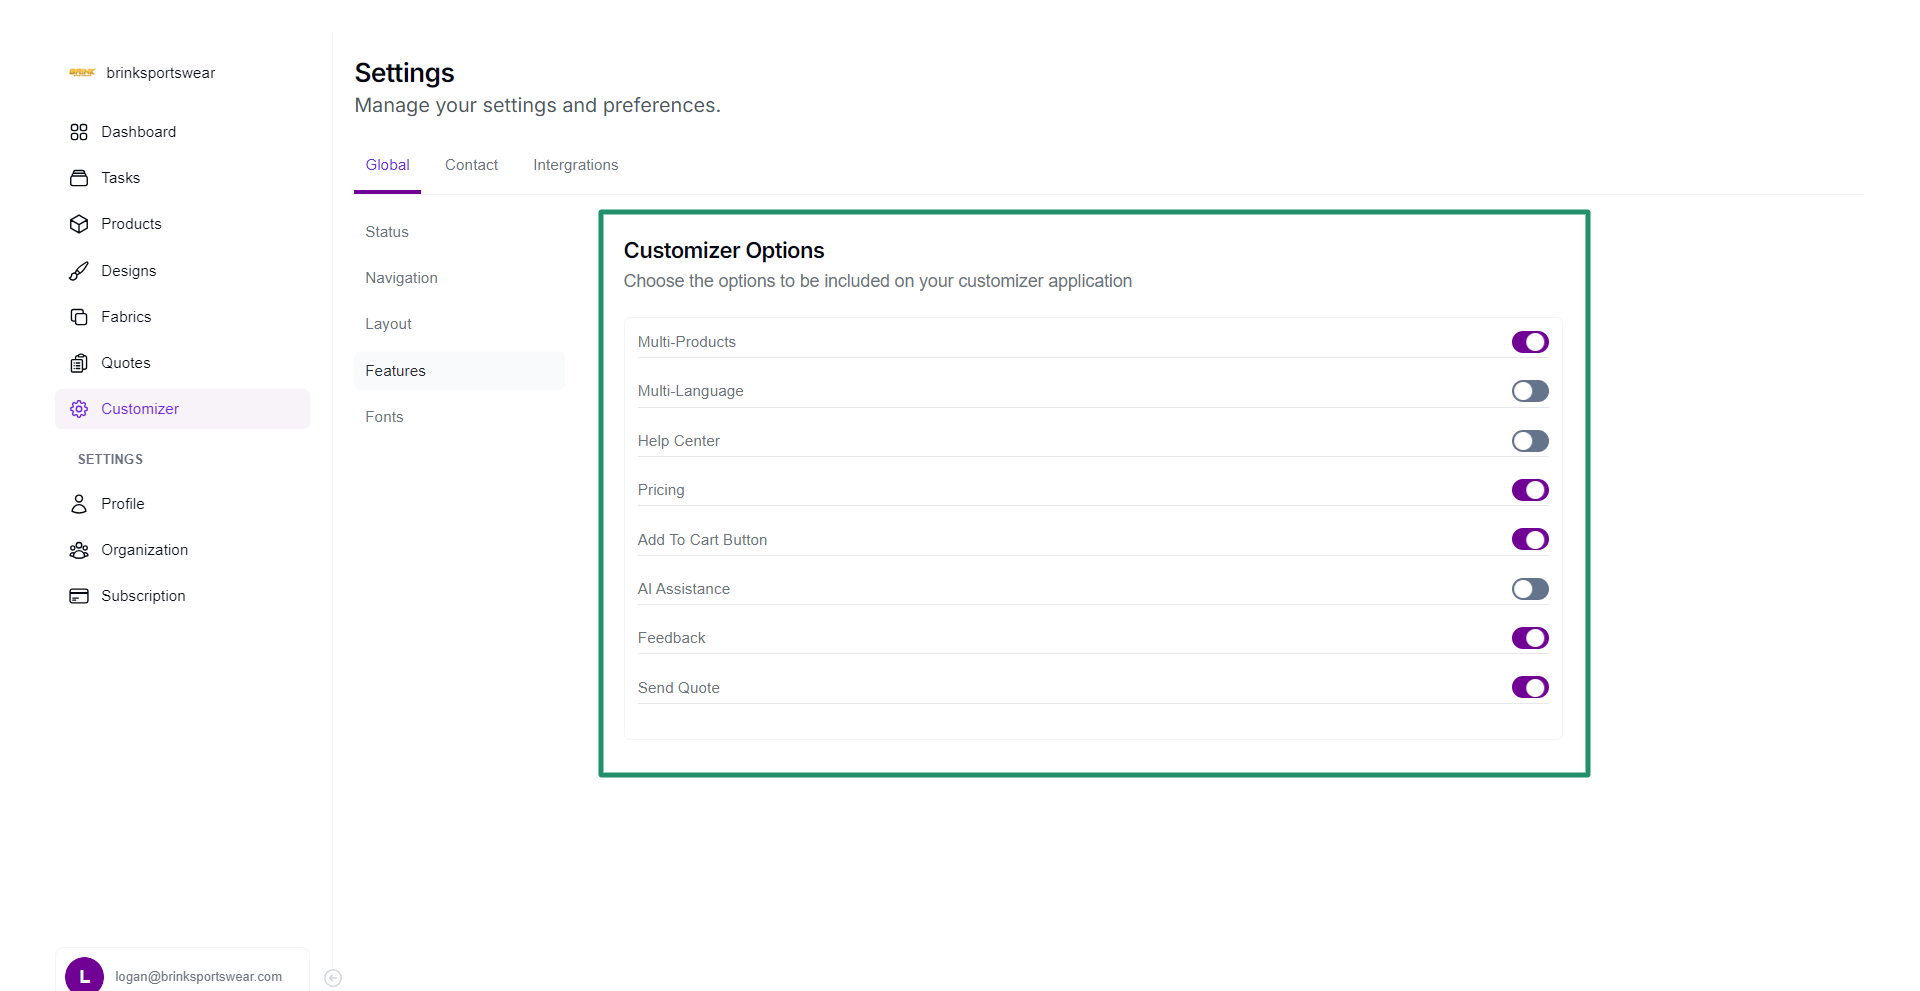The width and height of the screenshot is (1920, 991).
Task: Click the Tasks tray icon
Action: (x=79, y=178)
